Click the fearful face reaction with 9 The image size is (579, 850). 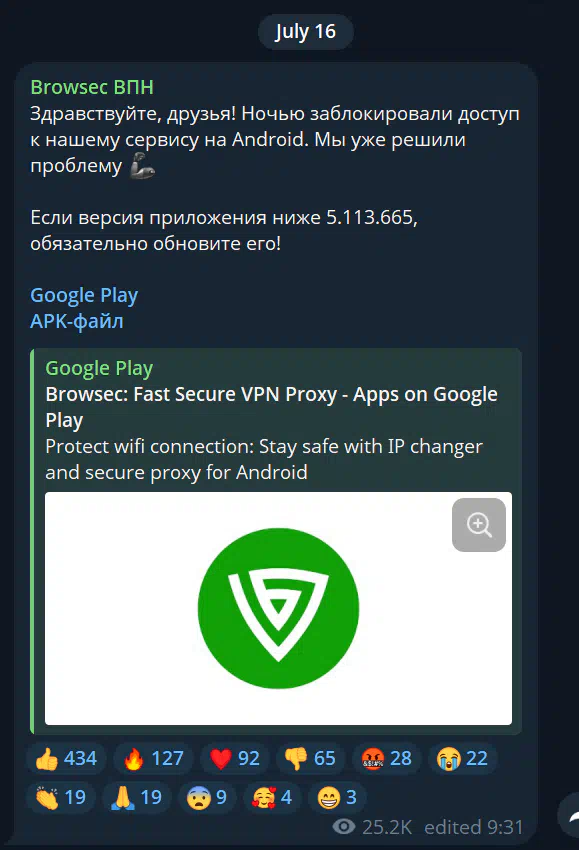pyautogui.click(x=207, y=797)
